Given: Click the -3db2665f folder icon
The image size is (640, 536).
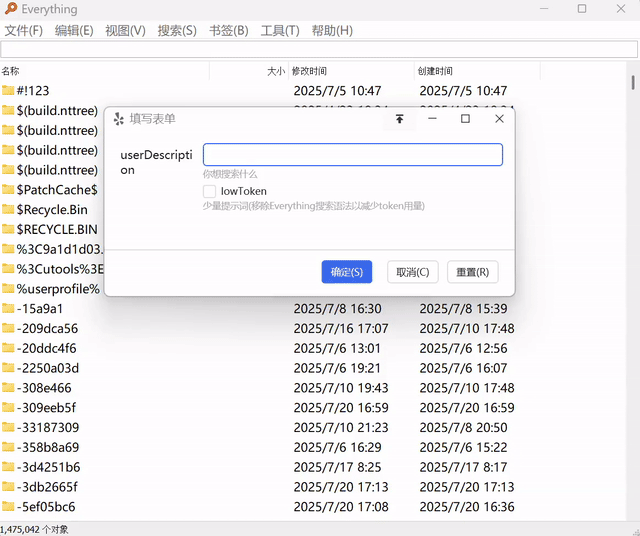Looking at the screenshot, I should pos(8,487).
